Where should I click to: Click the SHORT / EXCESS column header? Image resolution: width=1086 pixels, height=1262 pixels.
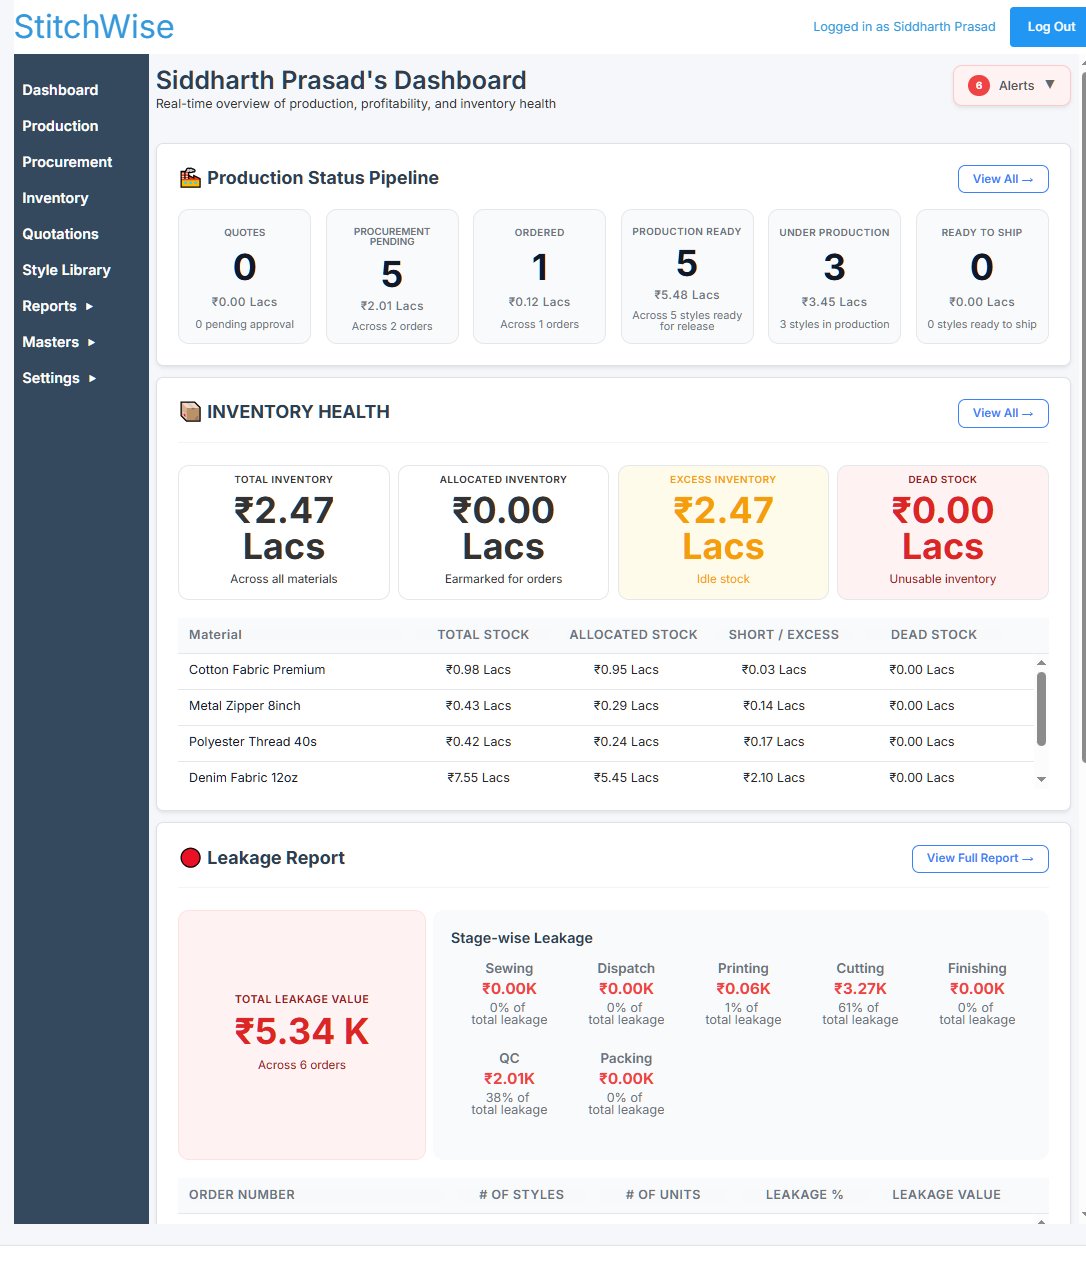pyautogui.click(x=784, y=635)
